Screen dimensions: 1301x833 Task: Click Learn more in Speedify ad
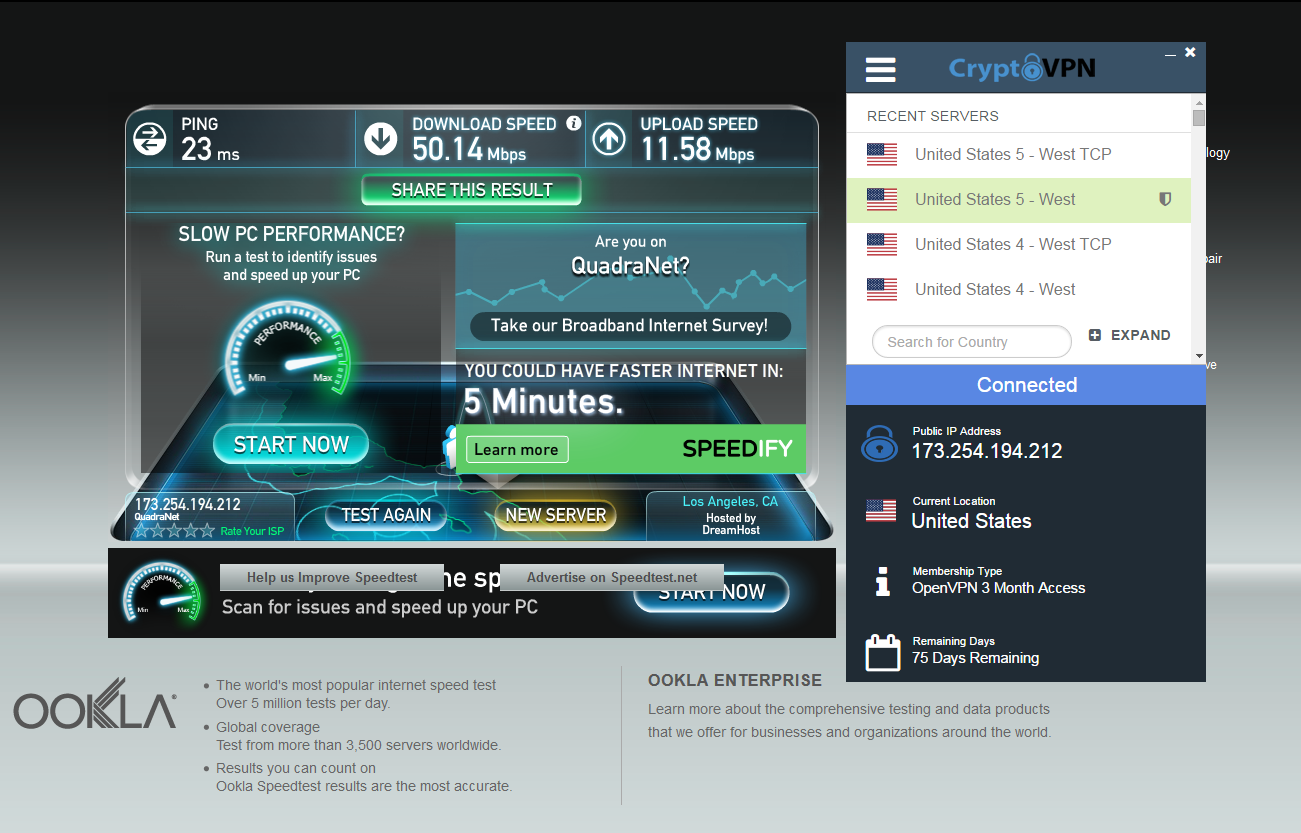[x=516, y=450]
